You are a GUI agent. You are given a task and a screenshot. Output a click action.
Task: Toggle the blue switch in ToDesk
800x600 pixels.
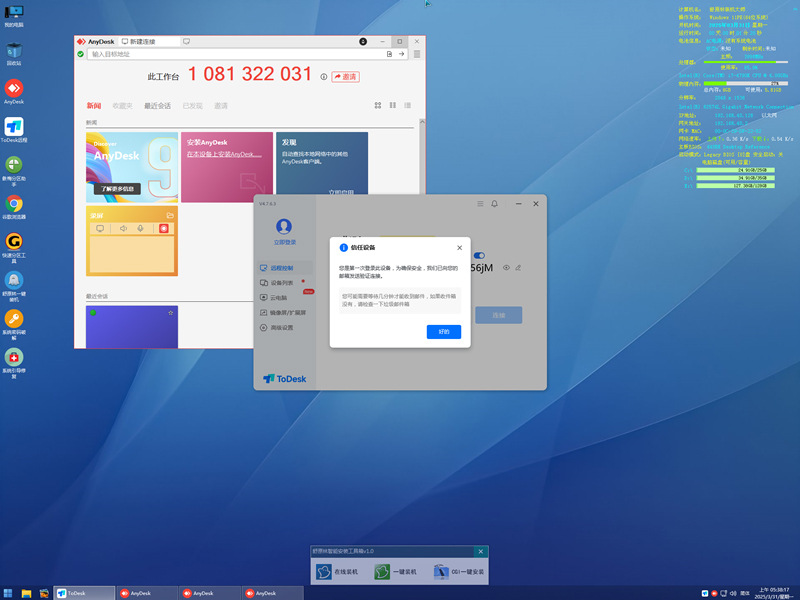pos(479,255)
